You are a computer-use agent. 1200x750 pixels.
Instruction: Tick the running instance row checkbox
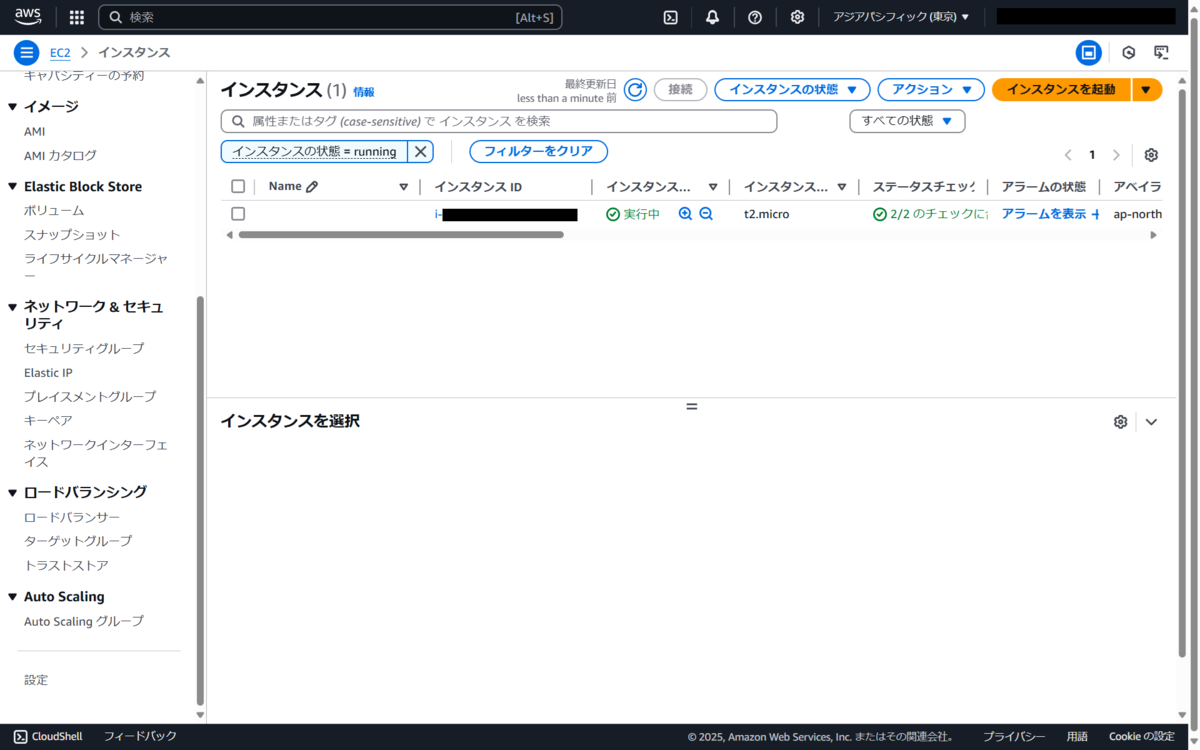pyautogui.click(x=238, y=214)
